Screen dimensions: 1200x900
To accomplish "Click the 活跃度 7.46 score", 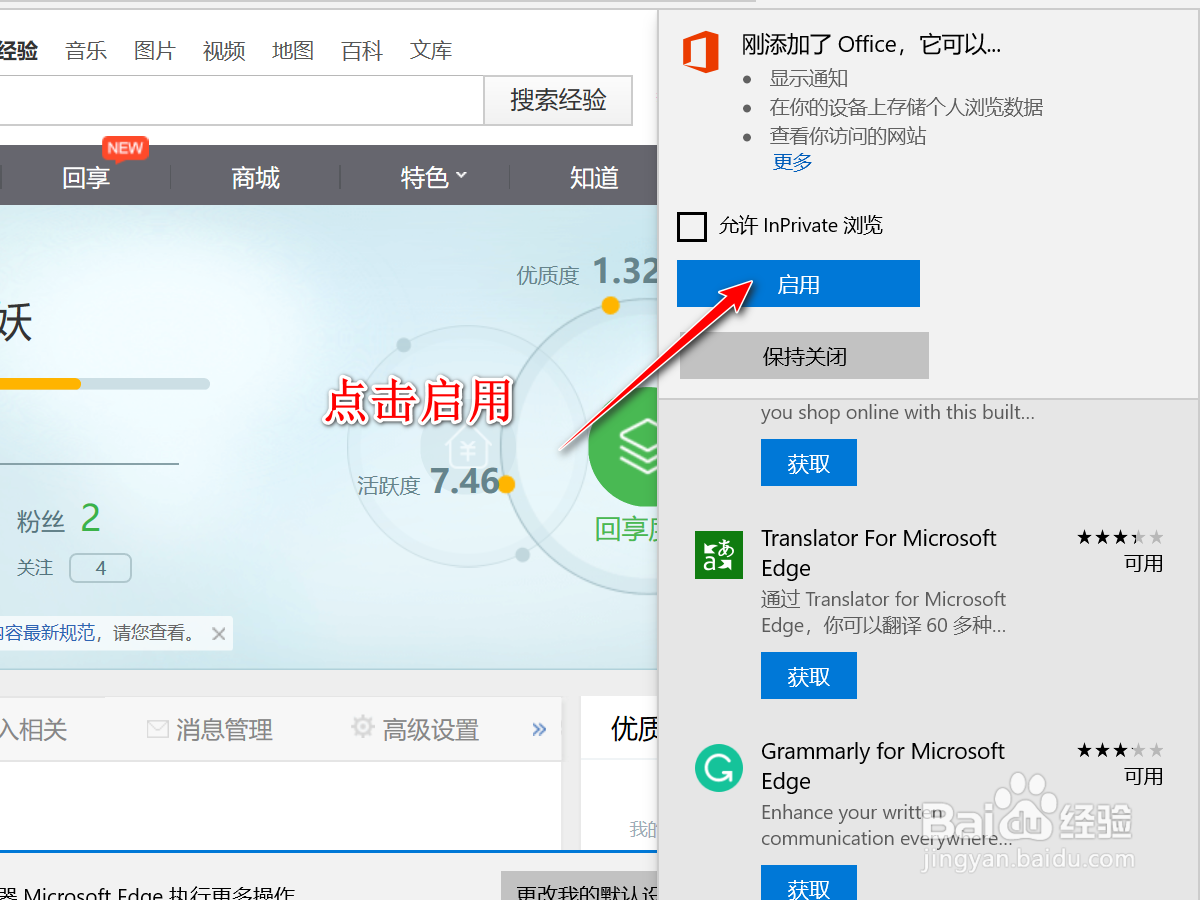I will tap(429, 483).
